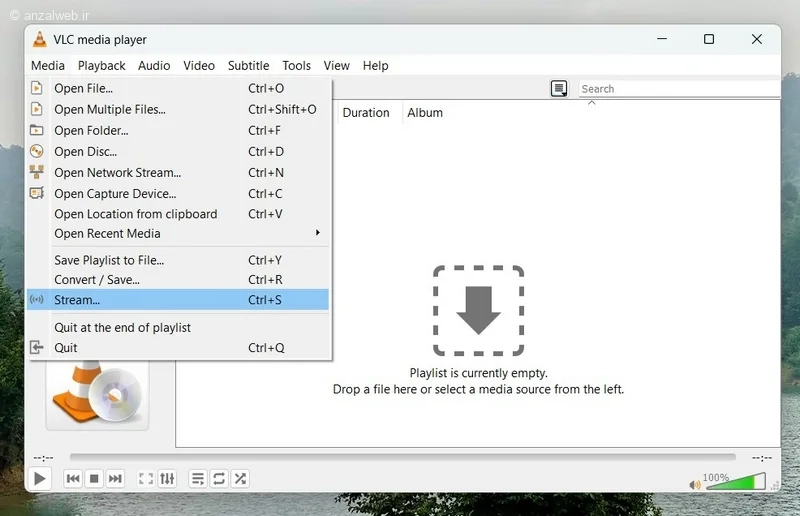Toggle random shuffle mode

tap(240, 479)
